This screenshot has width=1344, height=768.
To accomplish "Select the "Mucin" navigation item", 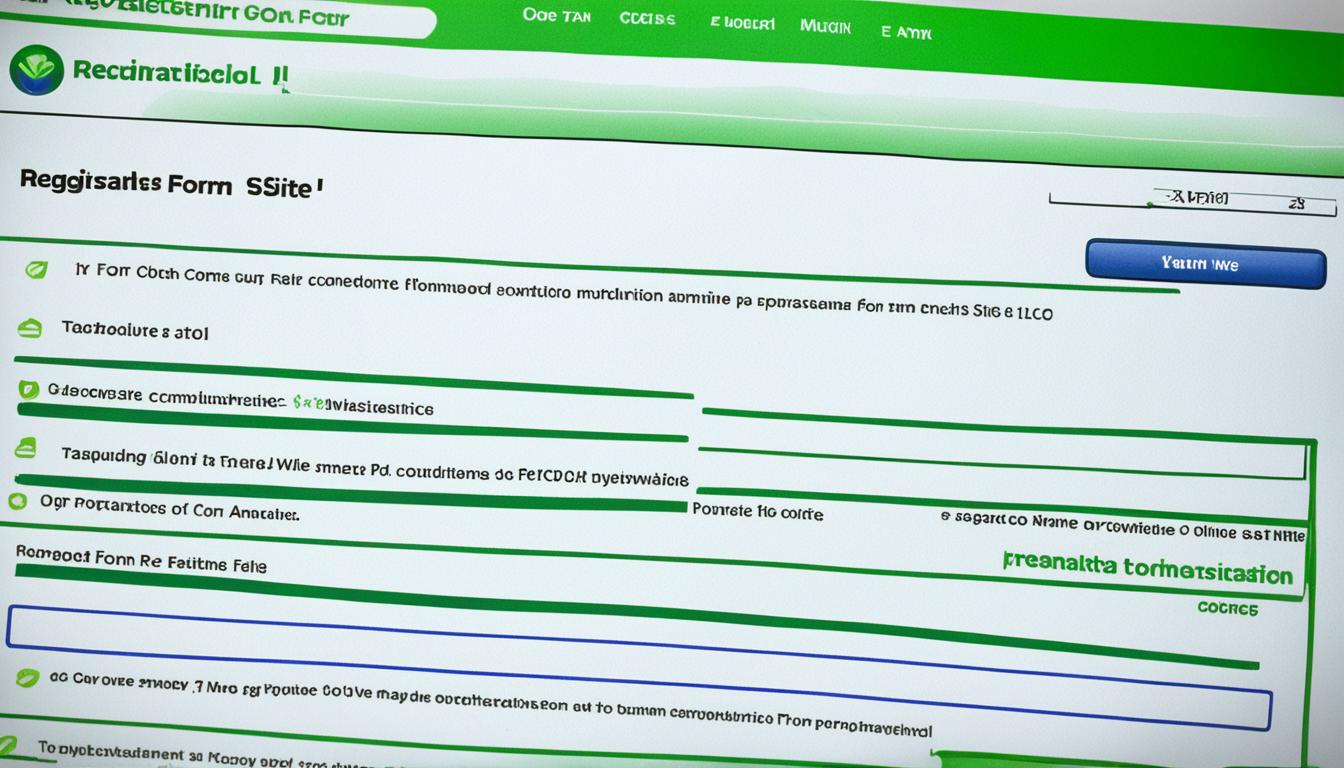I will pyautogui.click(x=826, y=27).
